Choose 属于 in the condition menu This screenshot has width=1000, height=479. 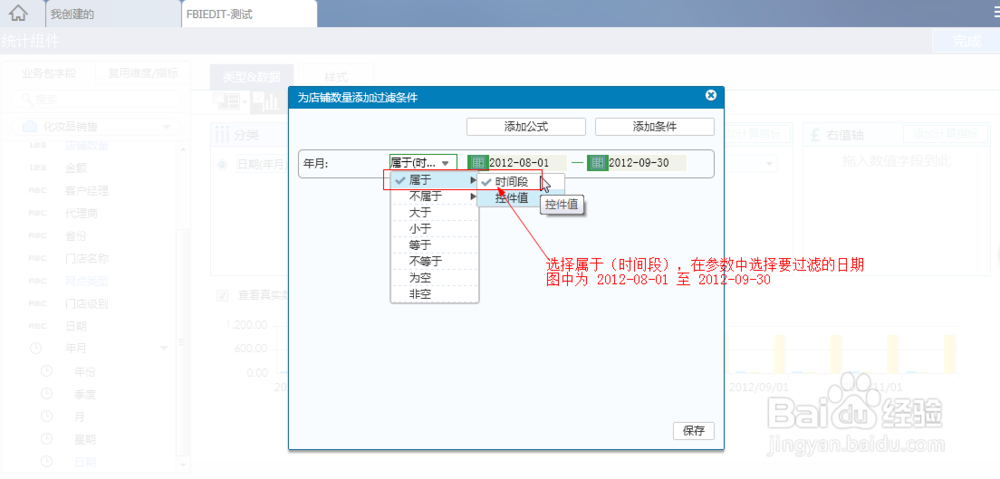(434, 181)
